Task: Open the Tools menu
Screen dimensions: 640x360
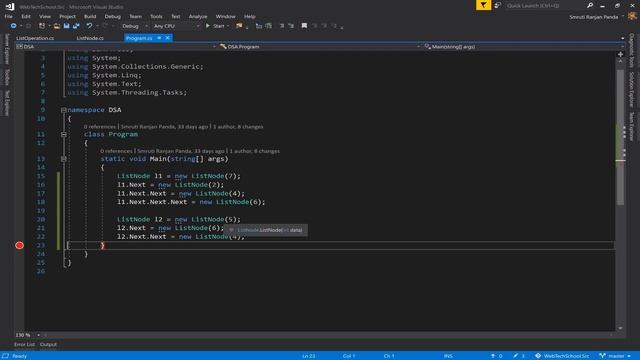Action: [x=156, y=17]
